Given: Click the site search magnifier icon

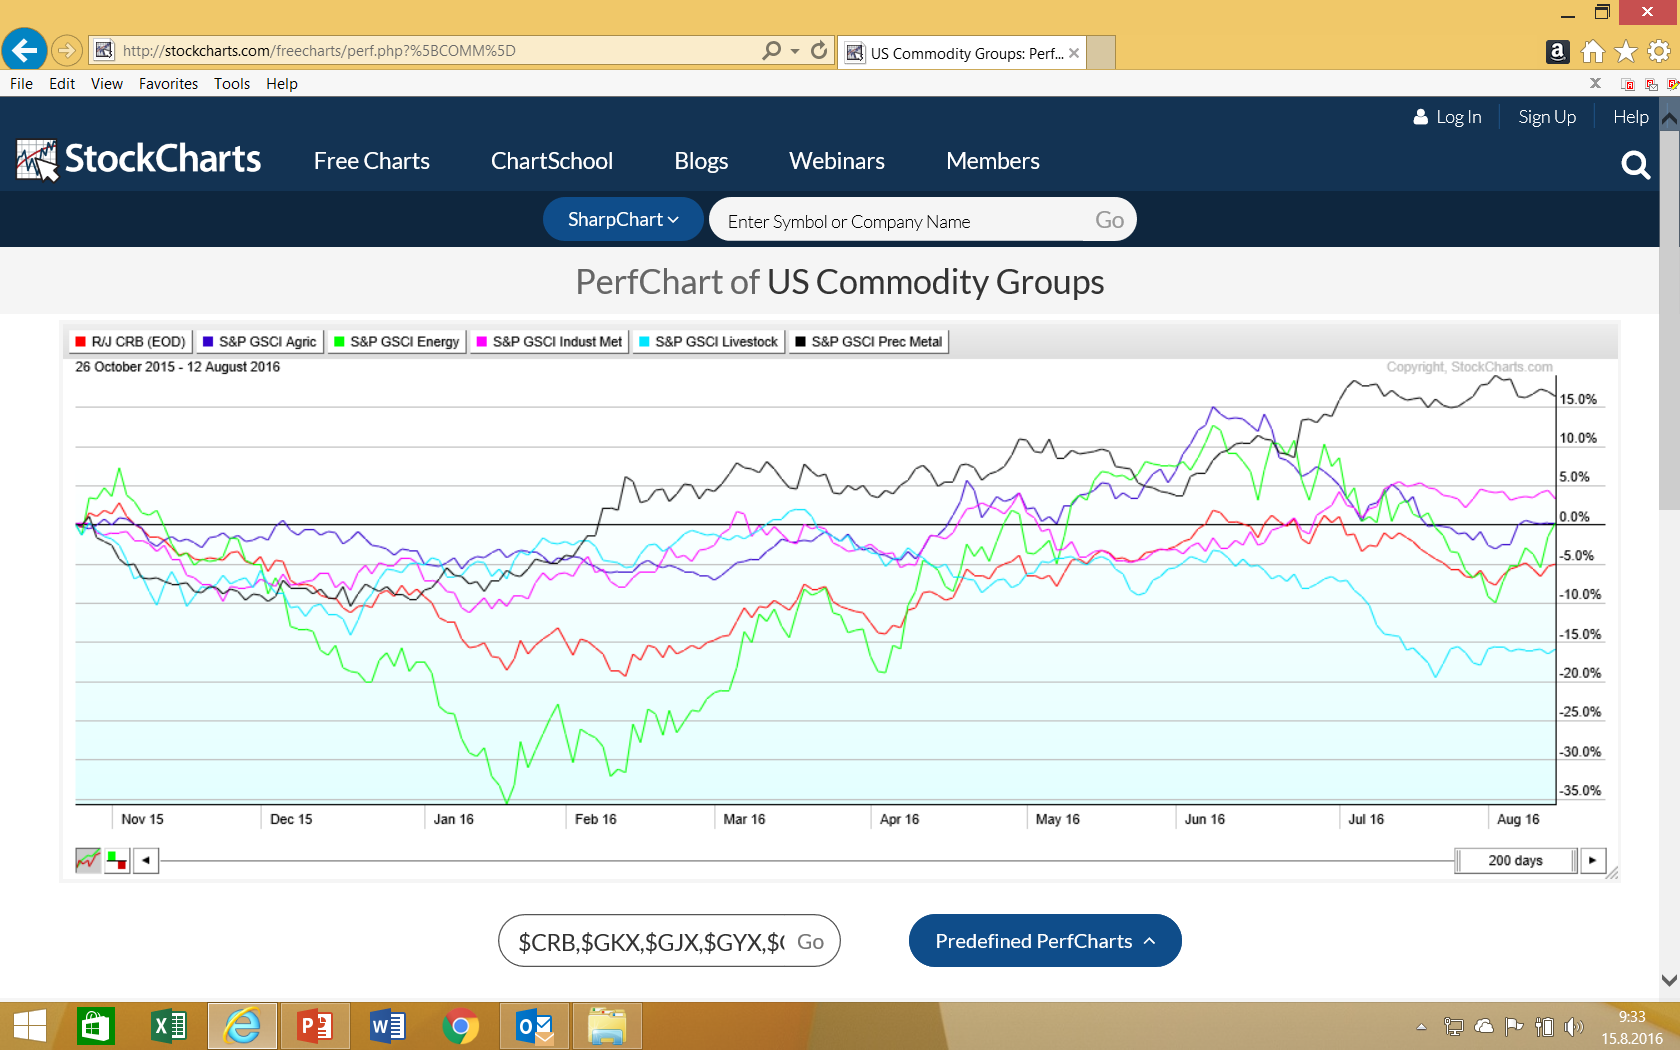Looking at the screenshot, I should [x=1635, y=164].
